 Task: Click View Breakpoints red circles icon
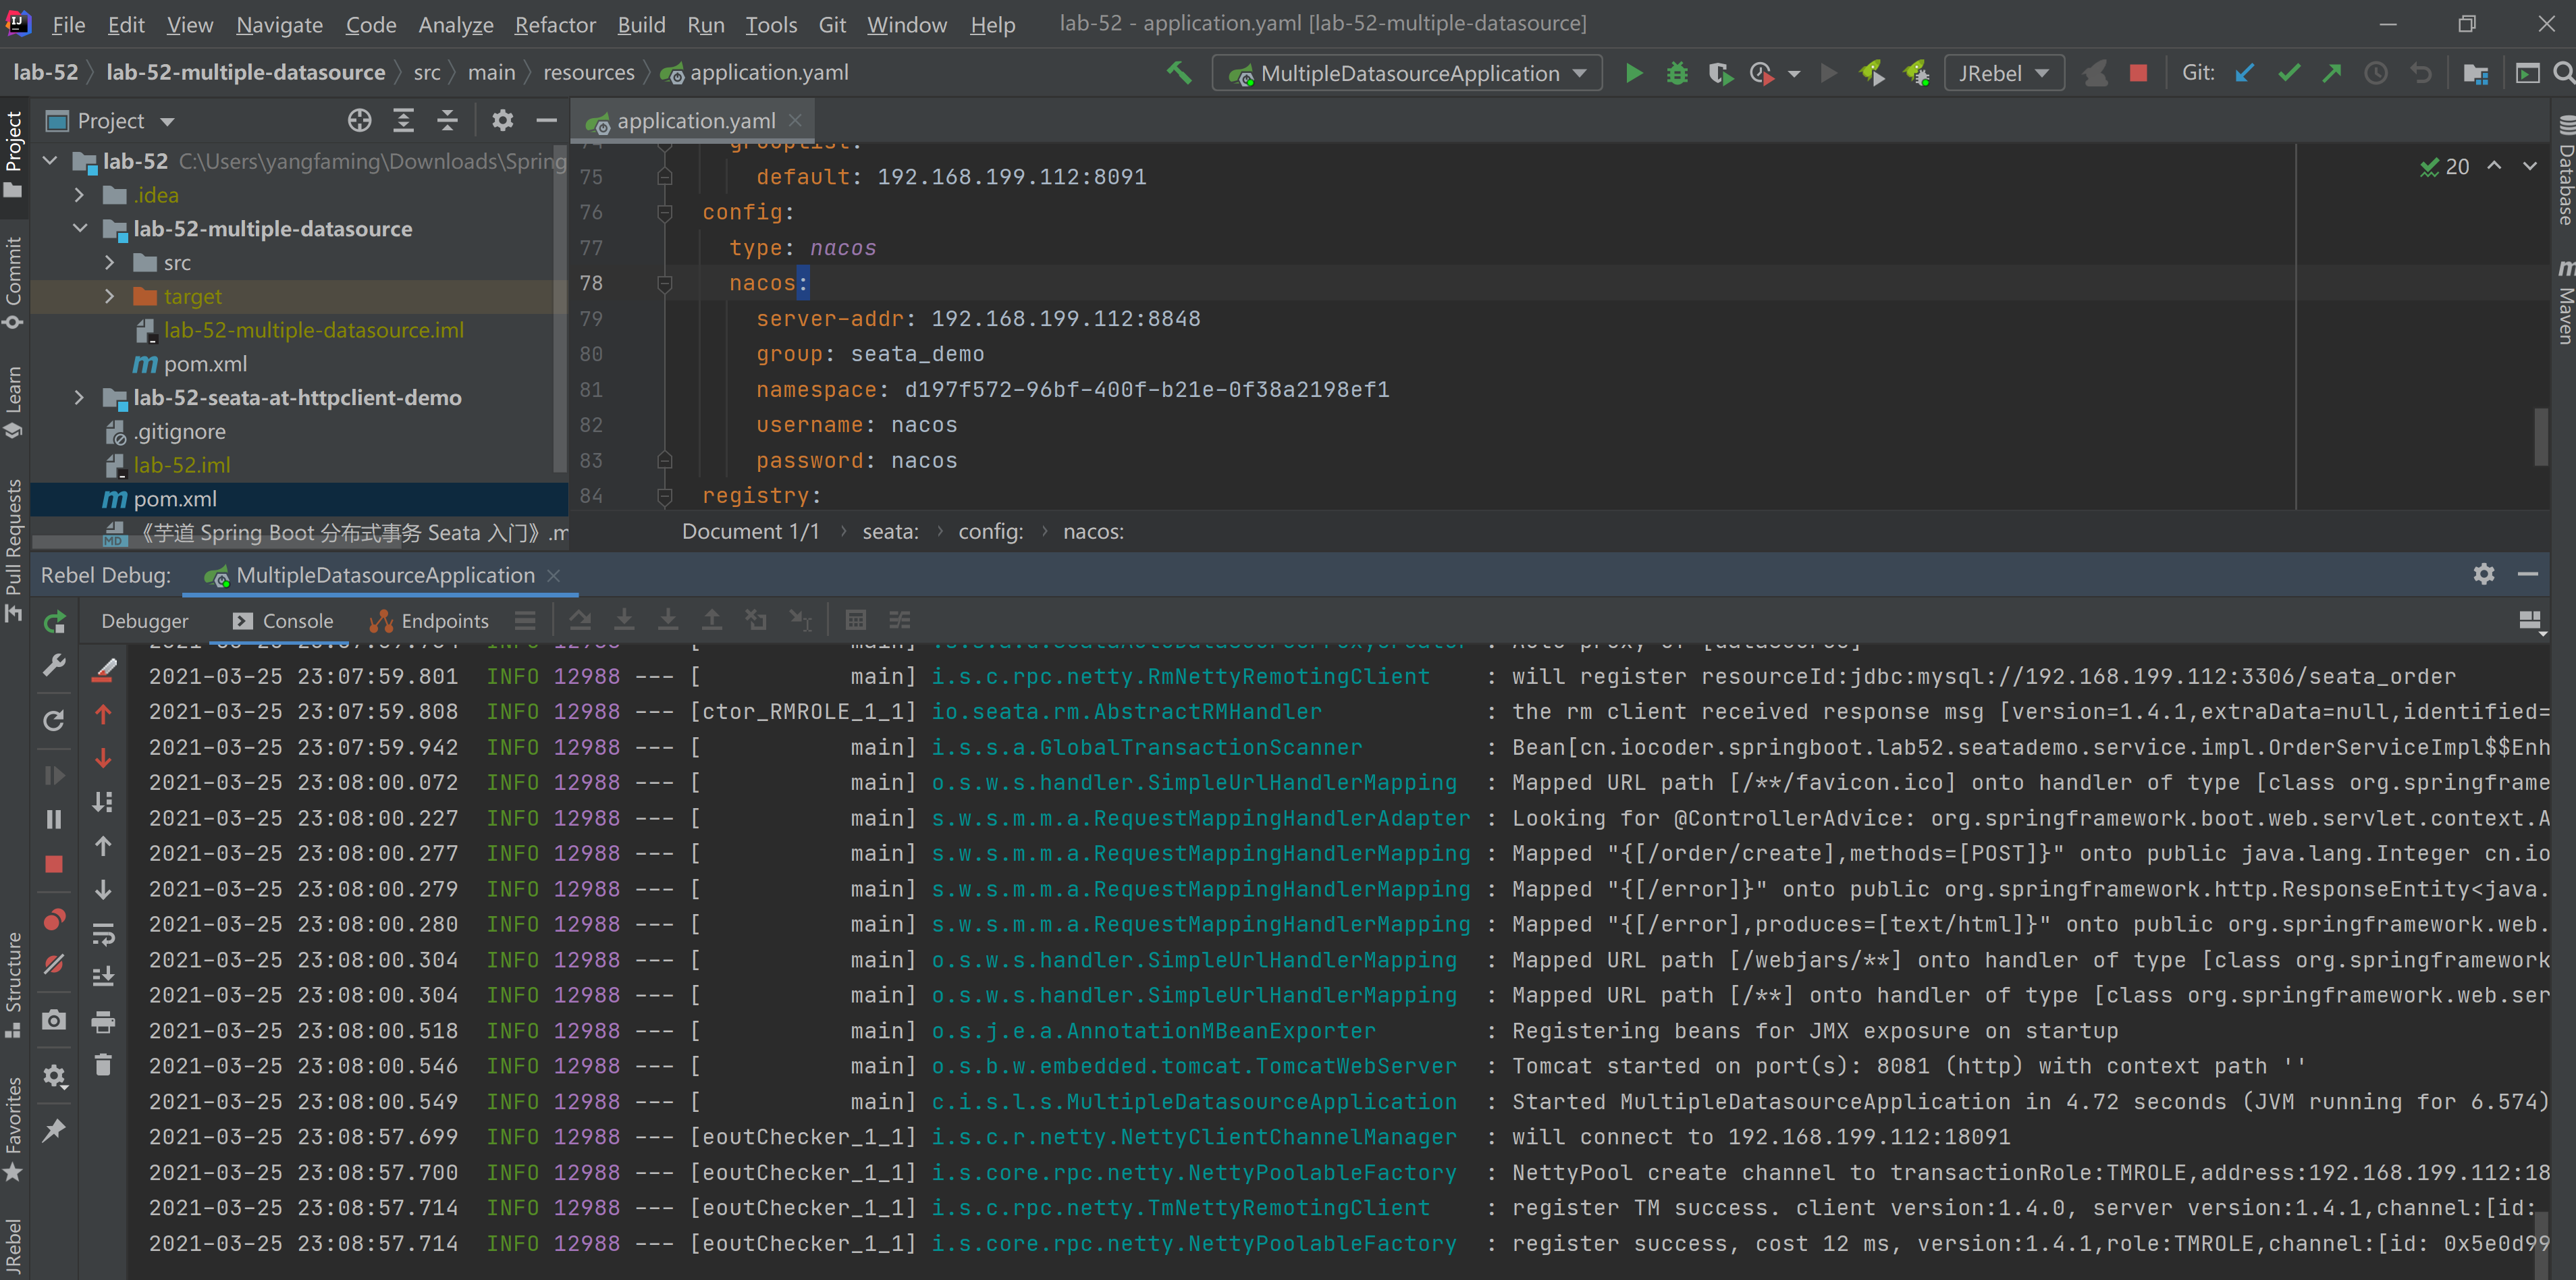(x=54, y=920)
